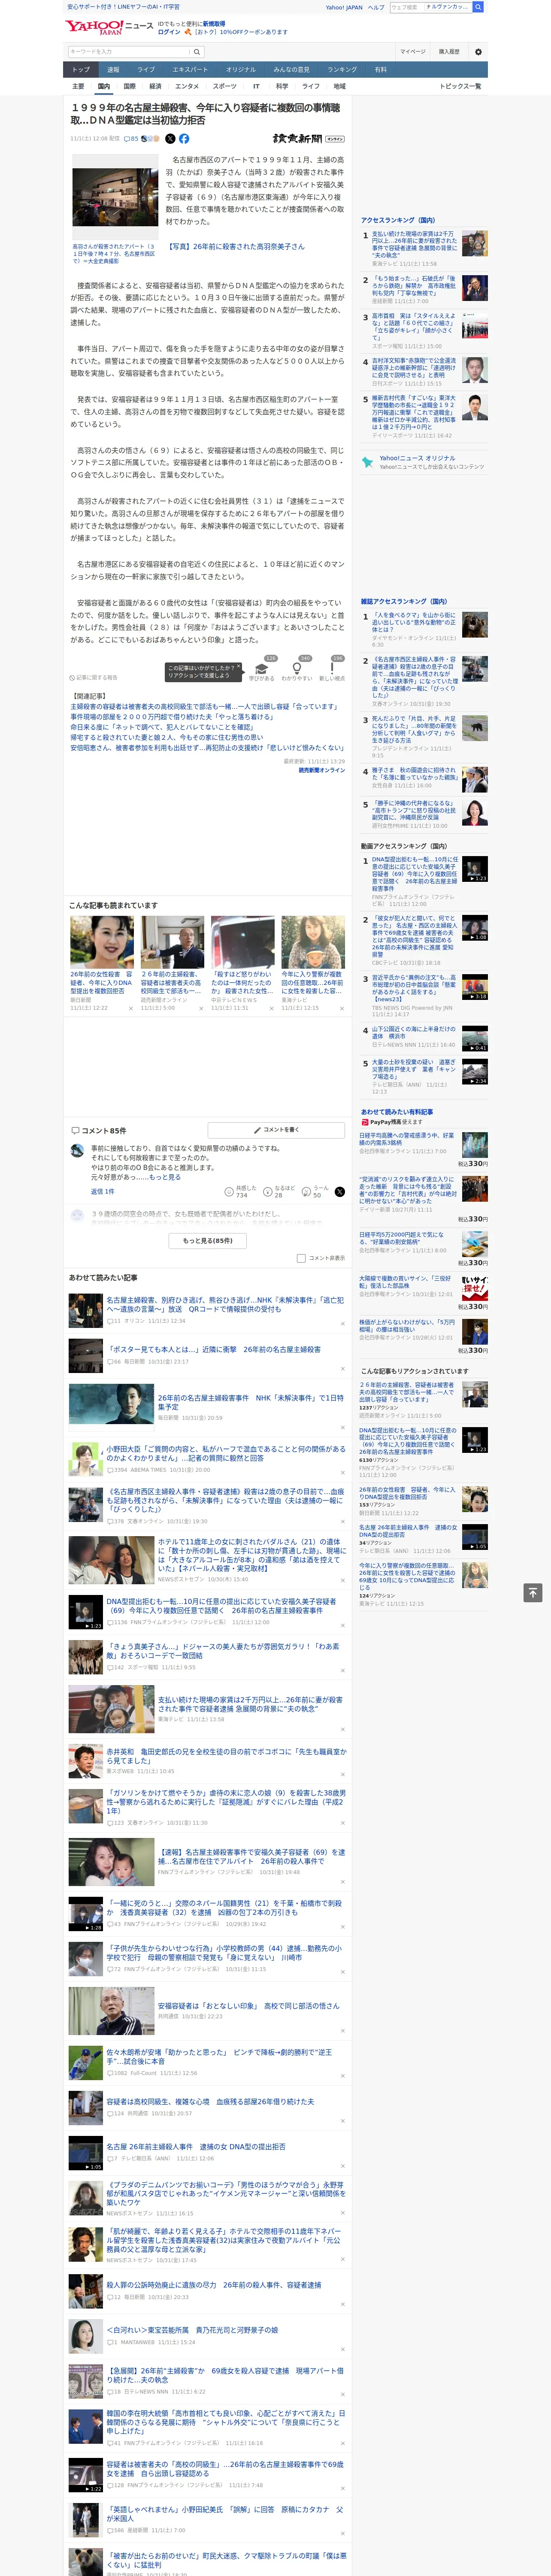Click トピックス一覧 link

tap(460, 86)
